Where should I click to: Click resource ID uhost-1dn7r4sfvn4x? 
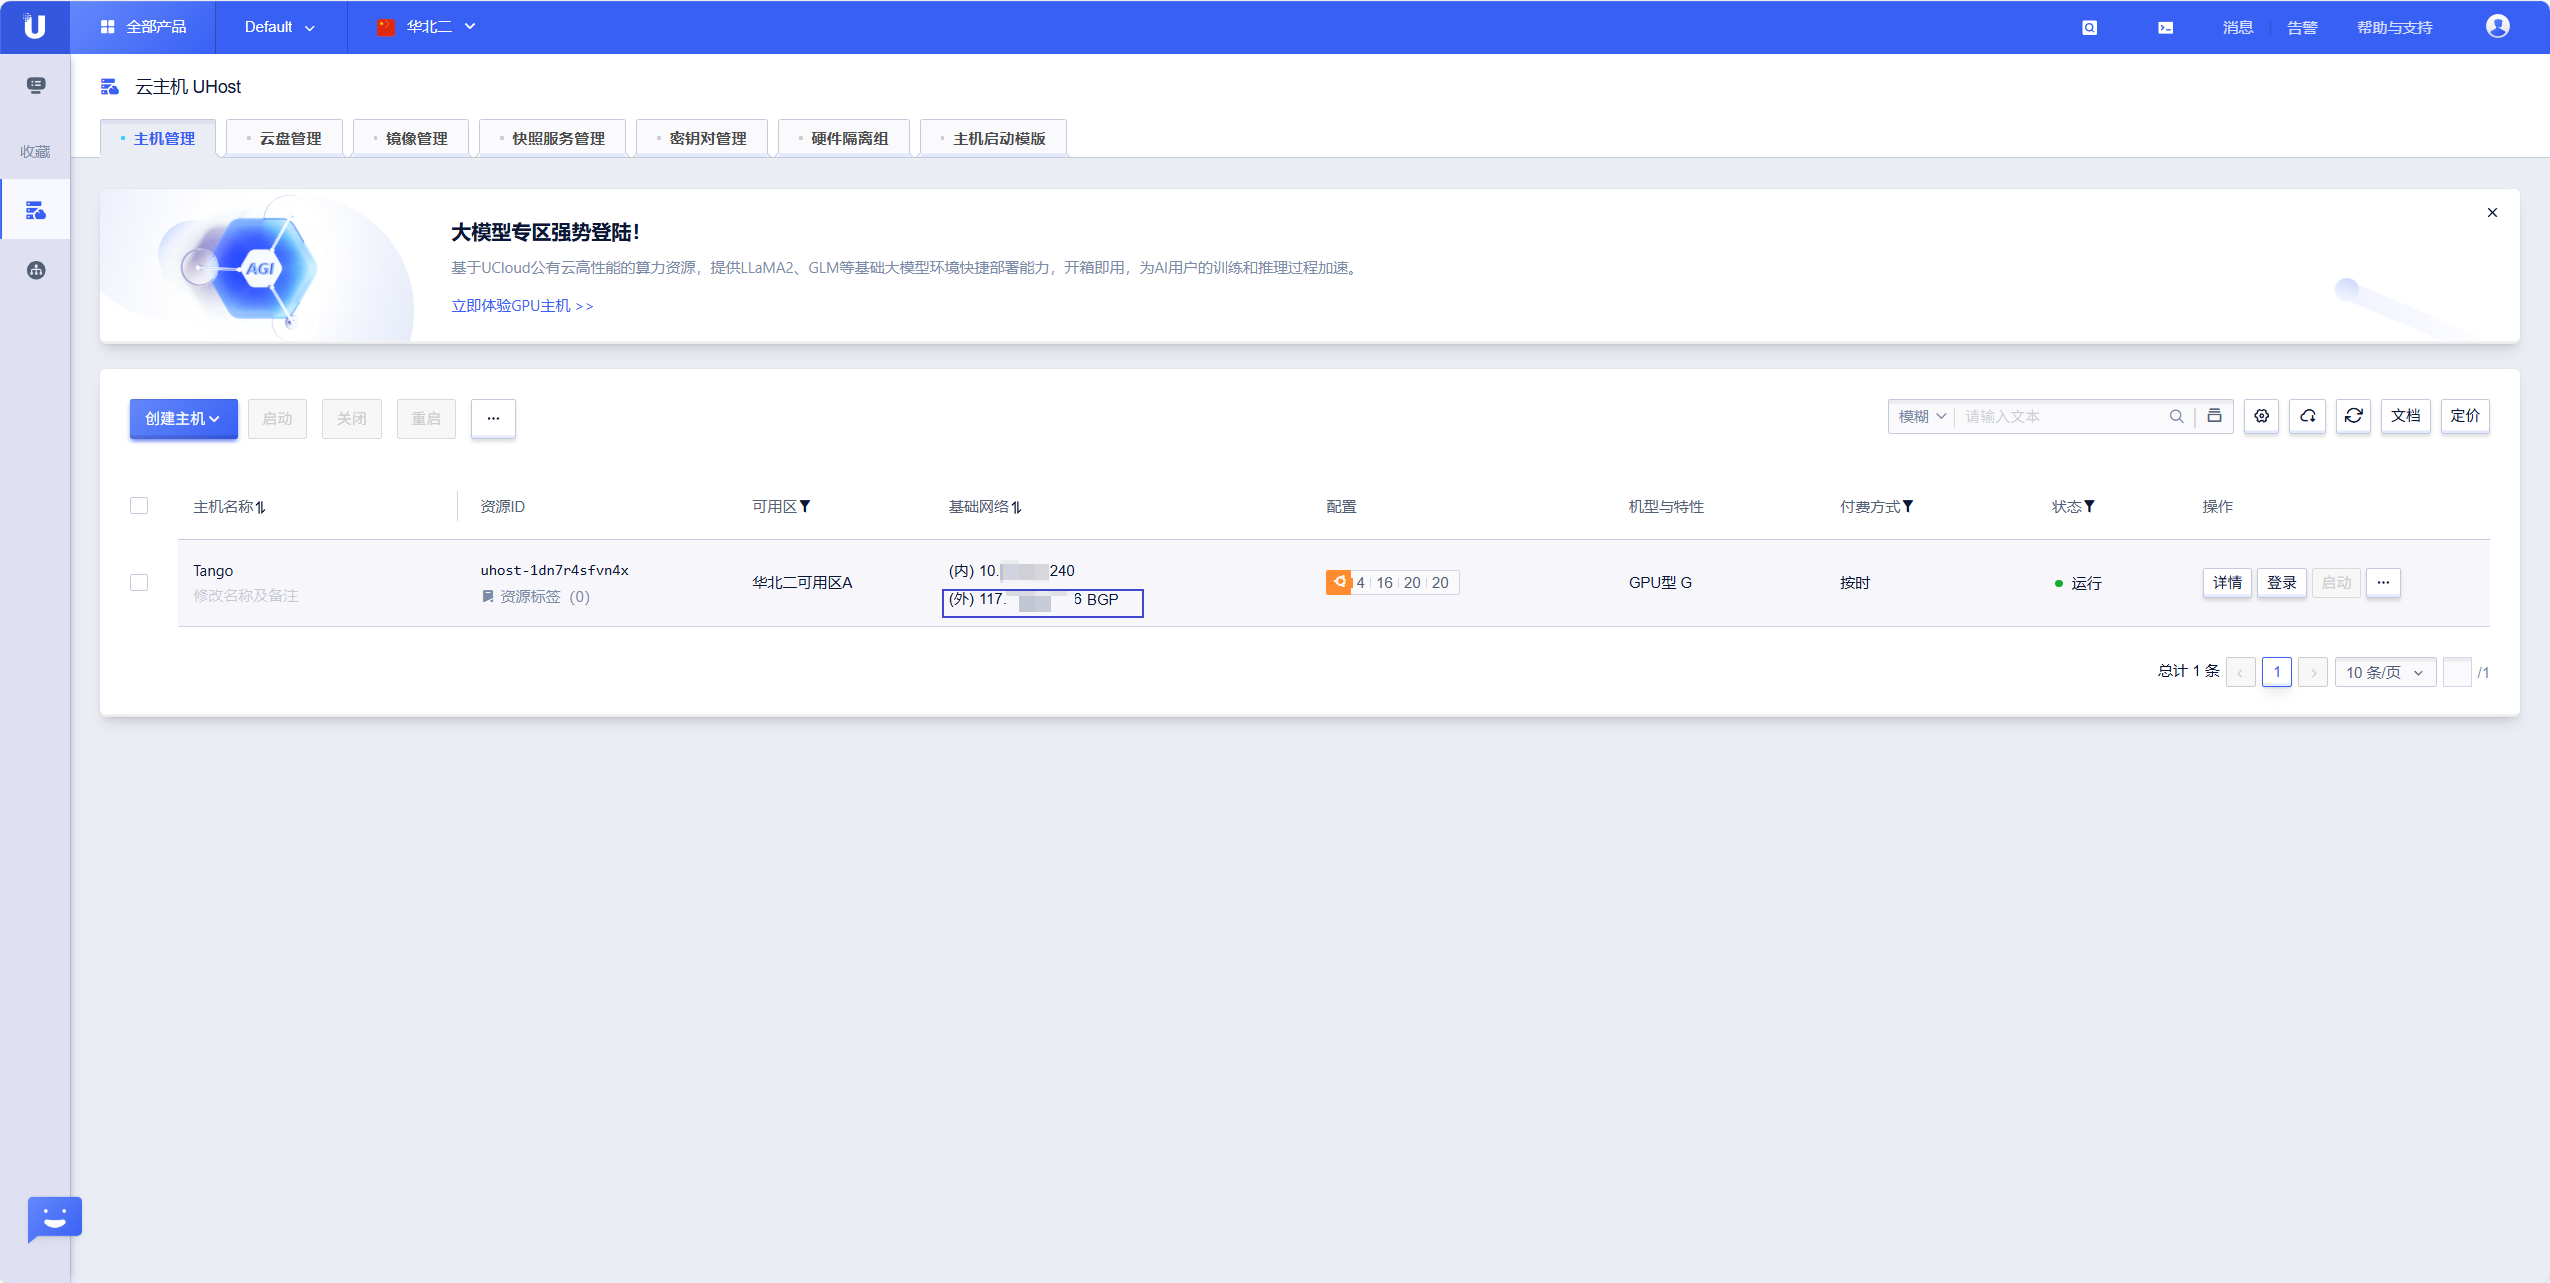554,570
